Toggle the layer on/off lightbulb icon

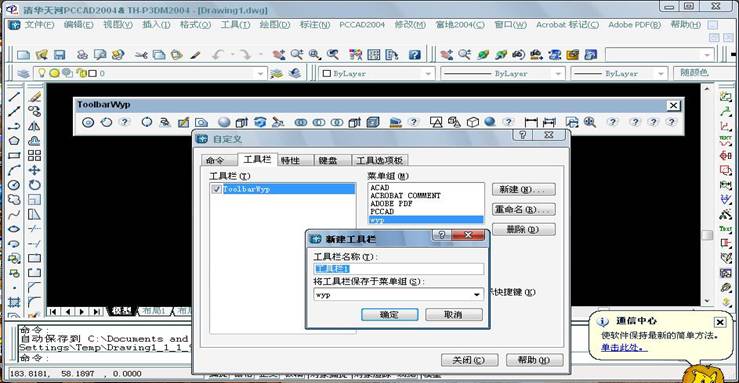click(42, 73)
